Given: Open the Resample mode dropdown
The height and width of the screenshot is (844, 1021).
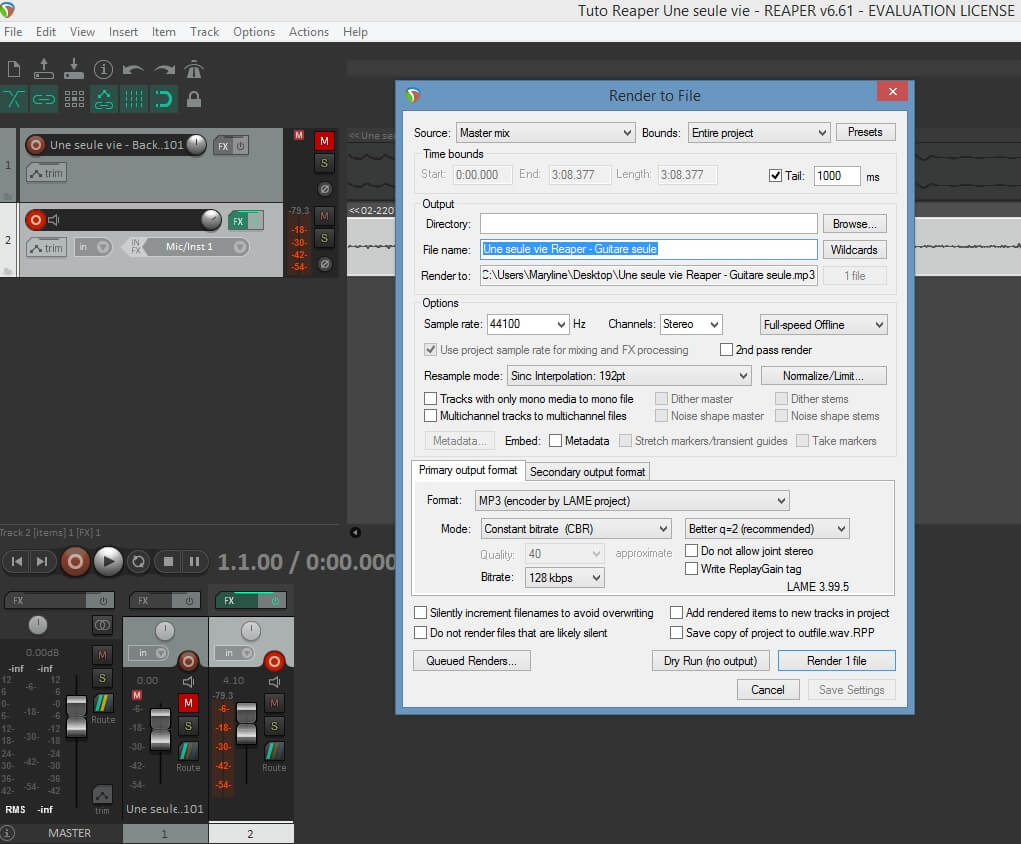Looking at the screenshot, I should (x=629, y=376).
